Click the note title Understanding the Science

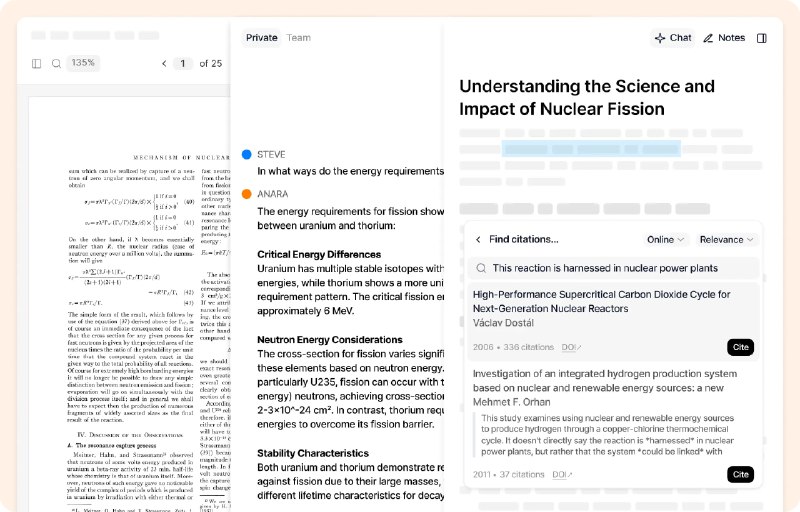point(587,97)
